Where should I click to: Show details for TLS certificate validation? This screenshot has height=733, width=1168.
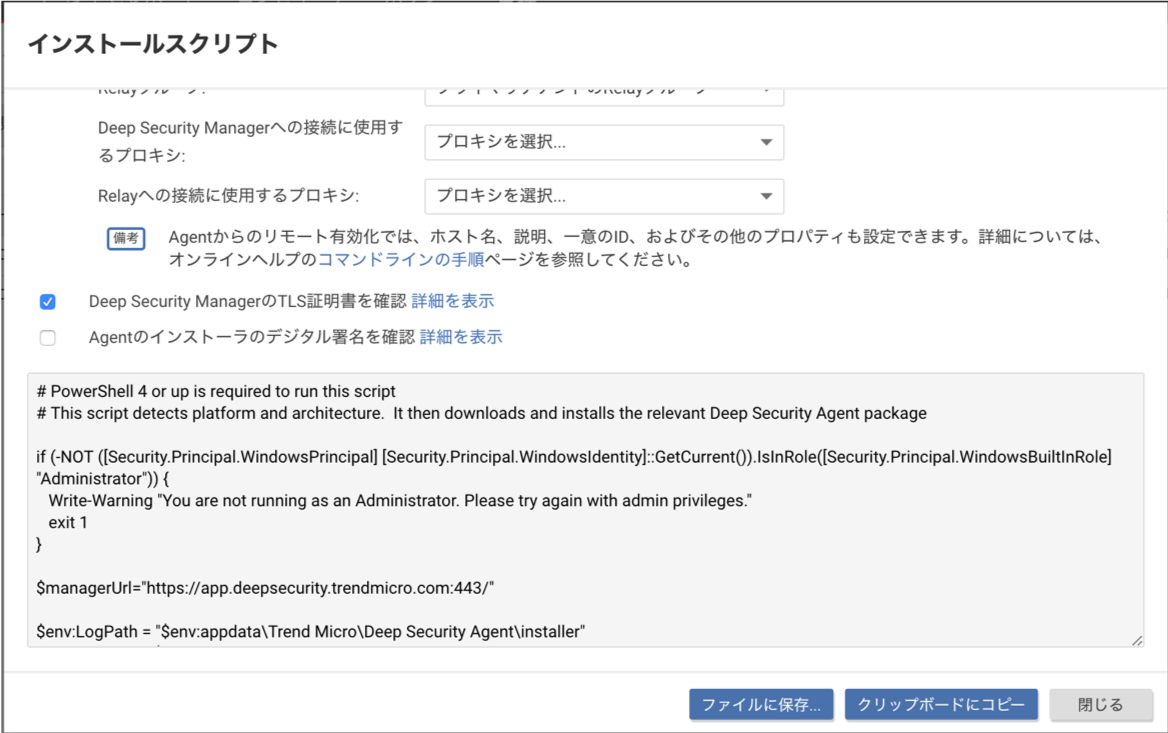click(x=453, y=301)
